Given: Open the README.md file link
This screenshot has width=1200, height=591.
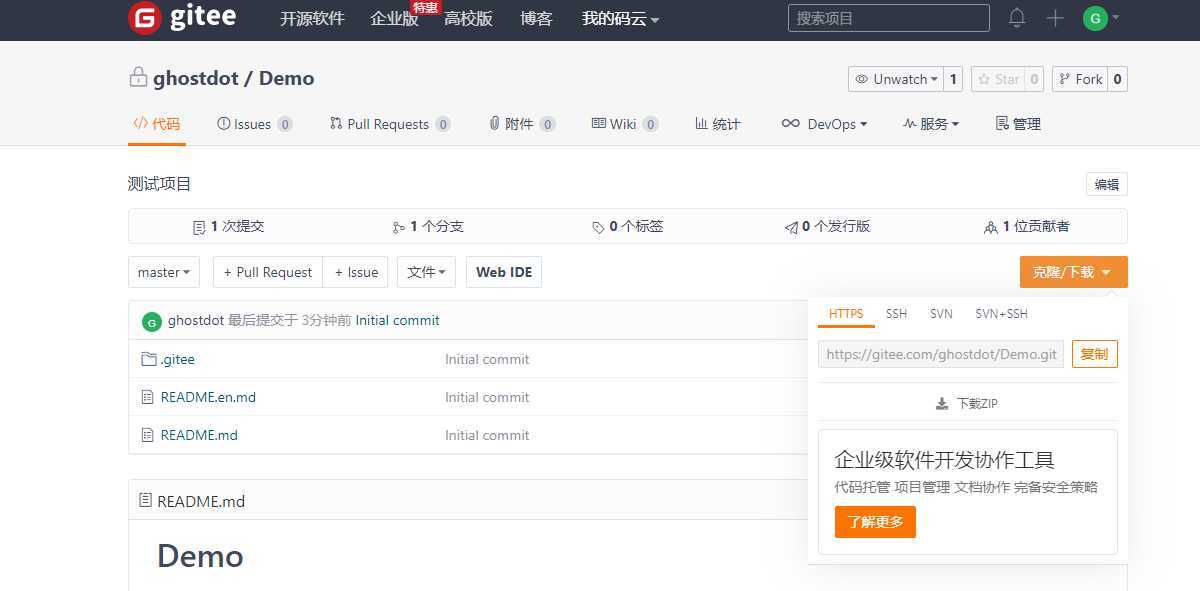Looking at the screenshot, I should tap(199, 435).
